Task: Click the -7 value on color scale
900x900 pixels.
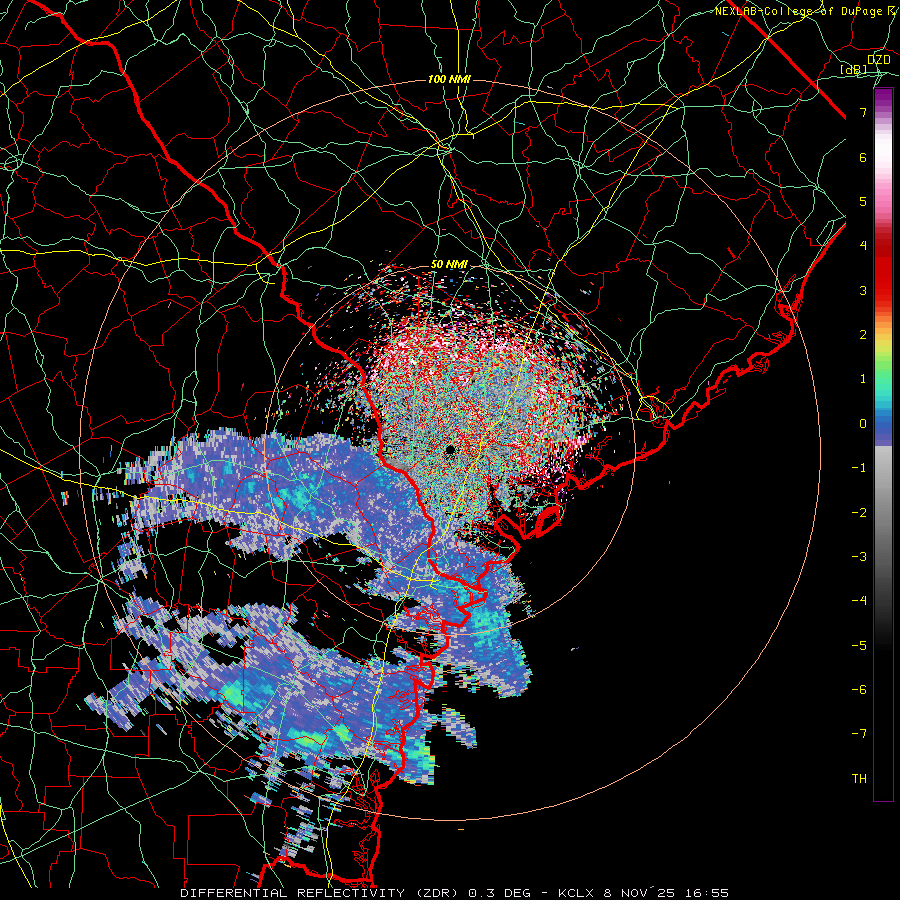Action: [x=859, y=734]
